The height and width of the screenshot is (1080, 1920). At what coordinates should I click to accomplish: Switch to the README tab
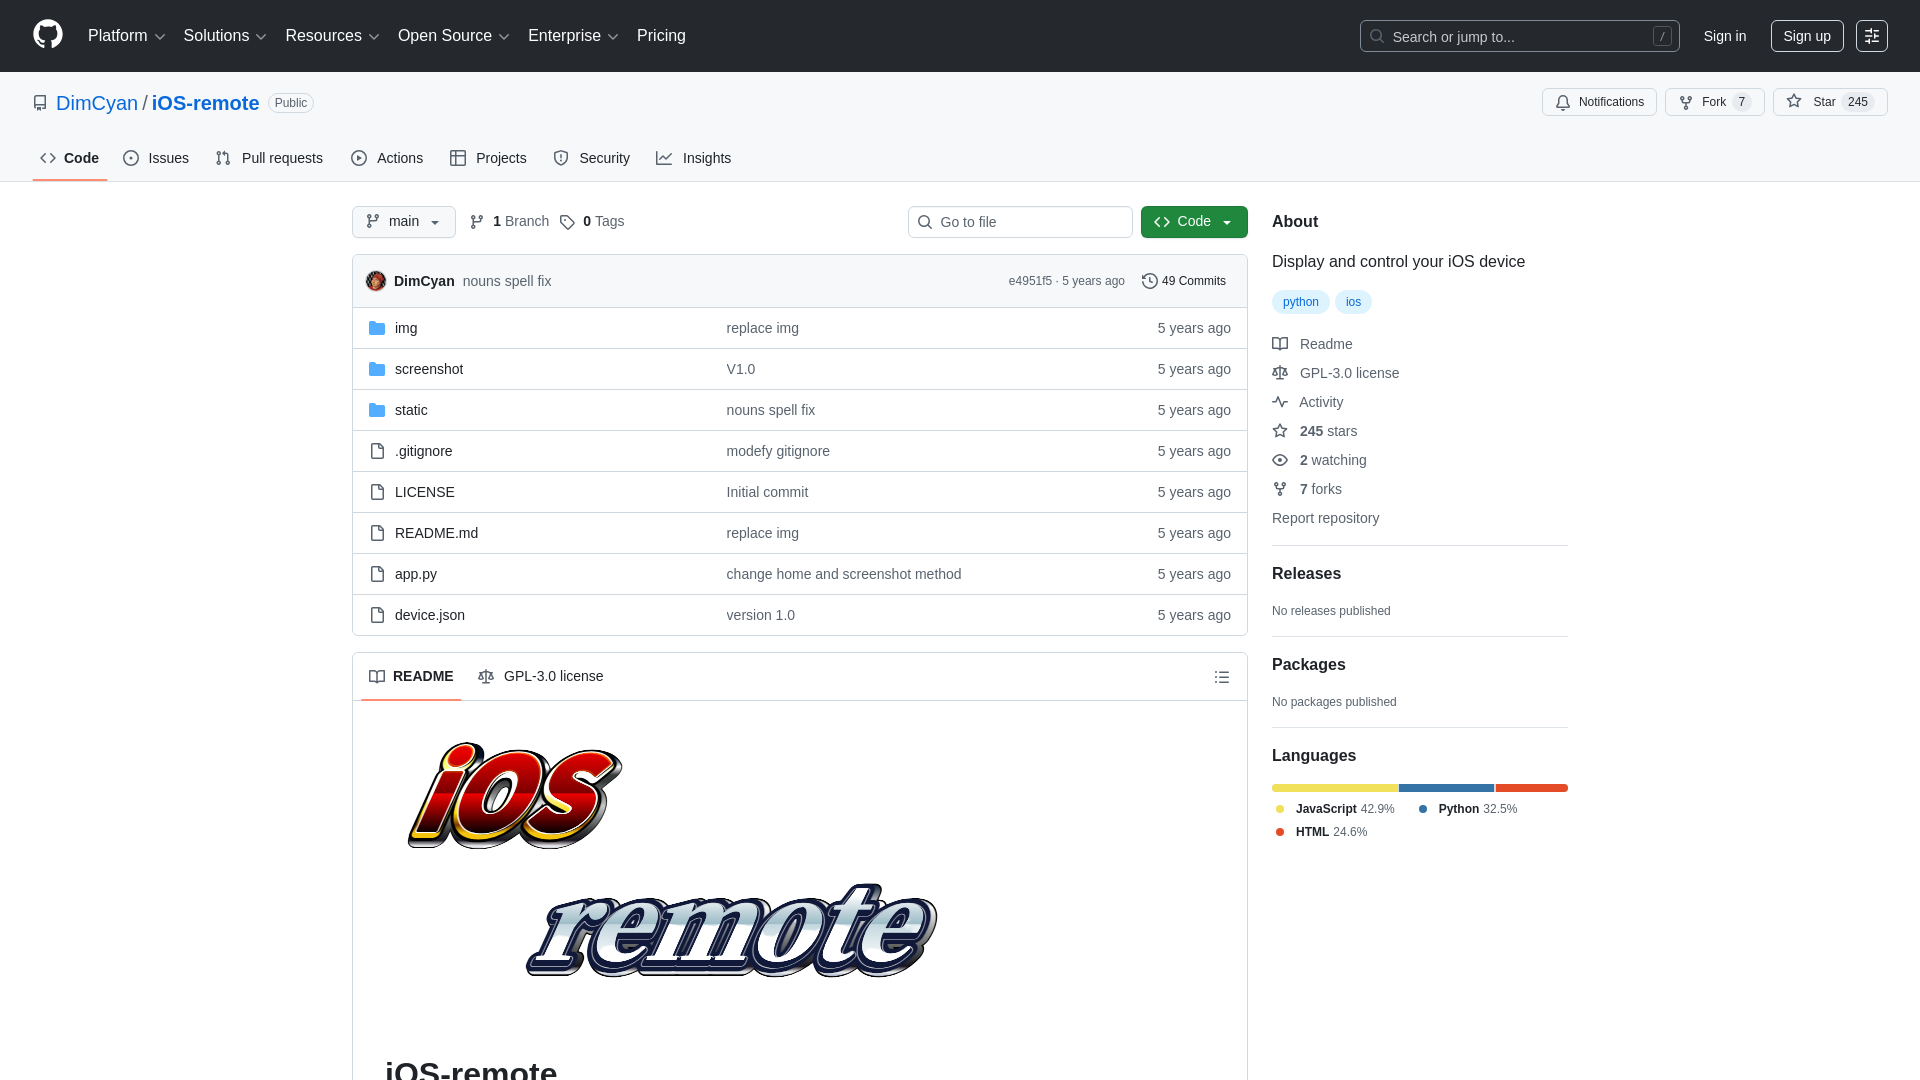(410, 676)
